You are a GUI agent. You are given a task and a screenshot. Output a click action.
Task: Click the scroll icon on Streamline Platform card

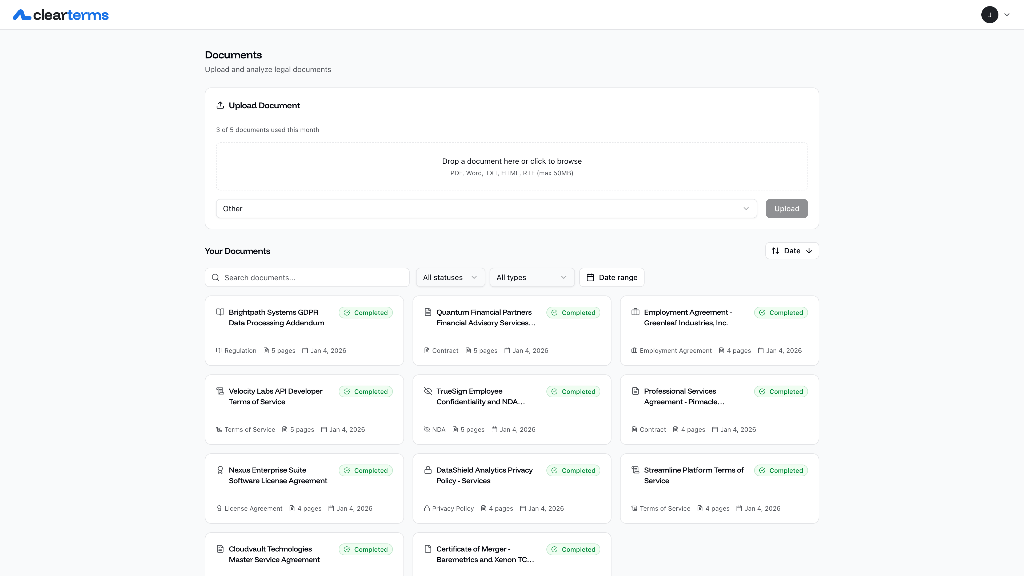point(635,470)
